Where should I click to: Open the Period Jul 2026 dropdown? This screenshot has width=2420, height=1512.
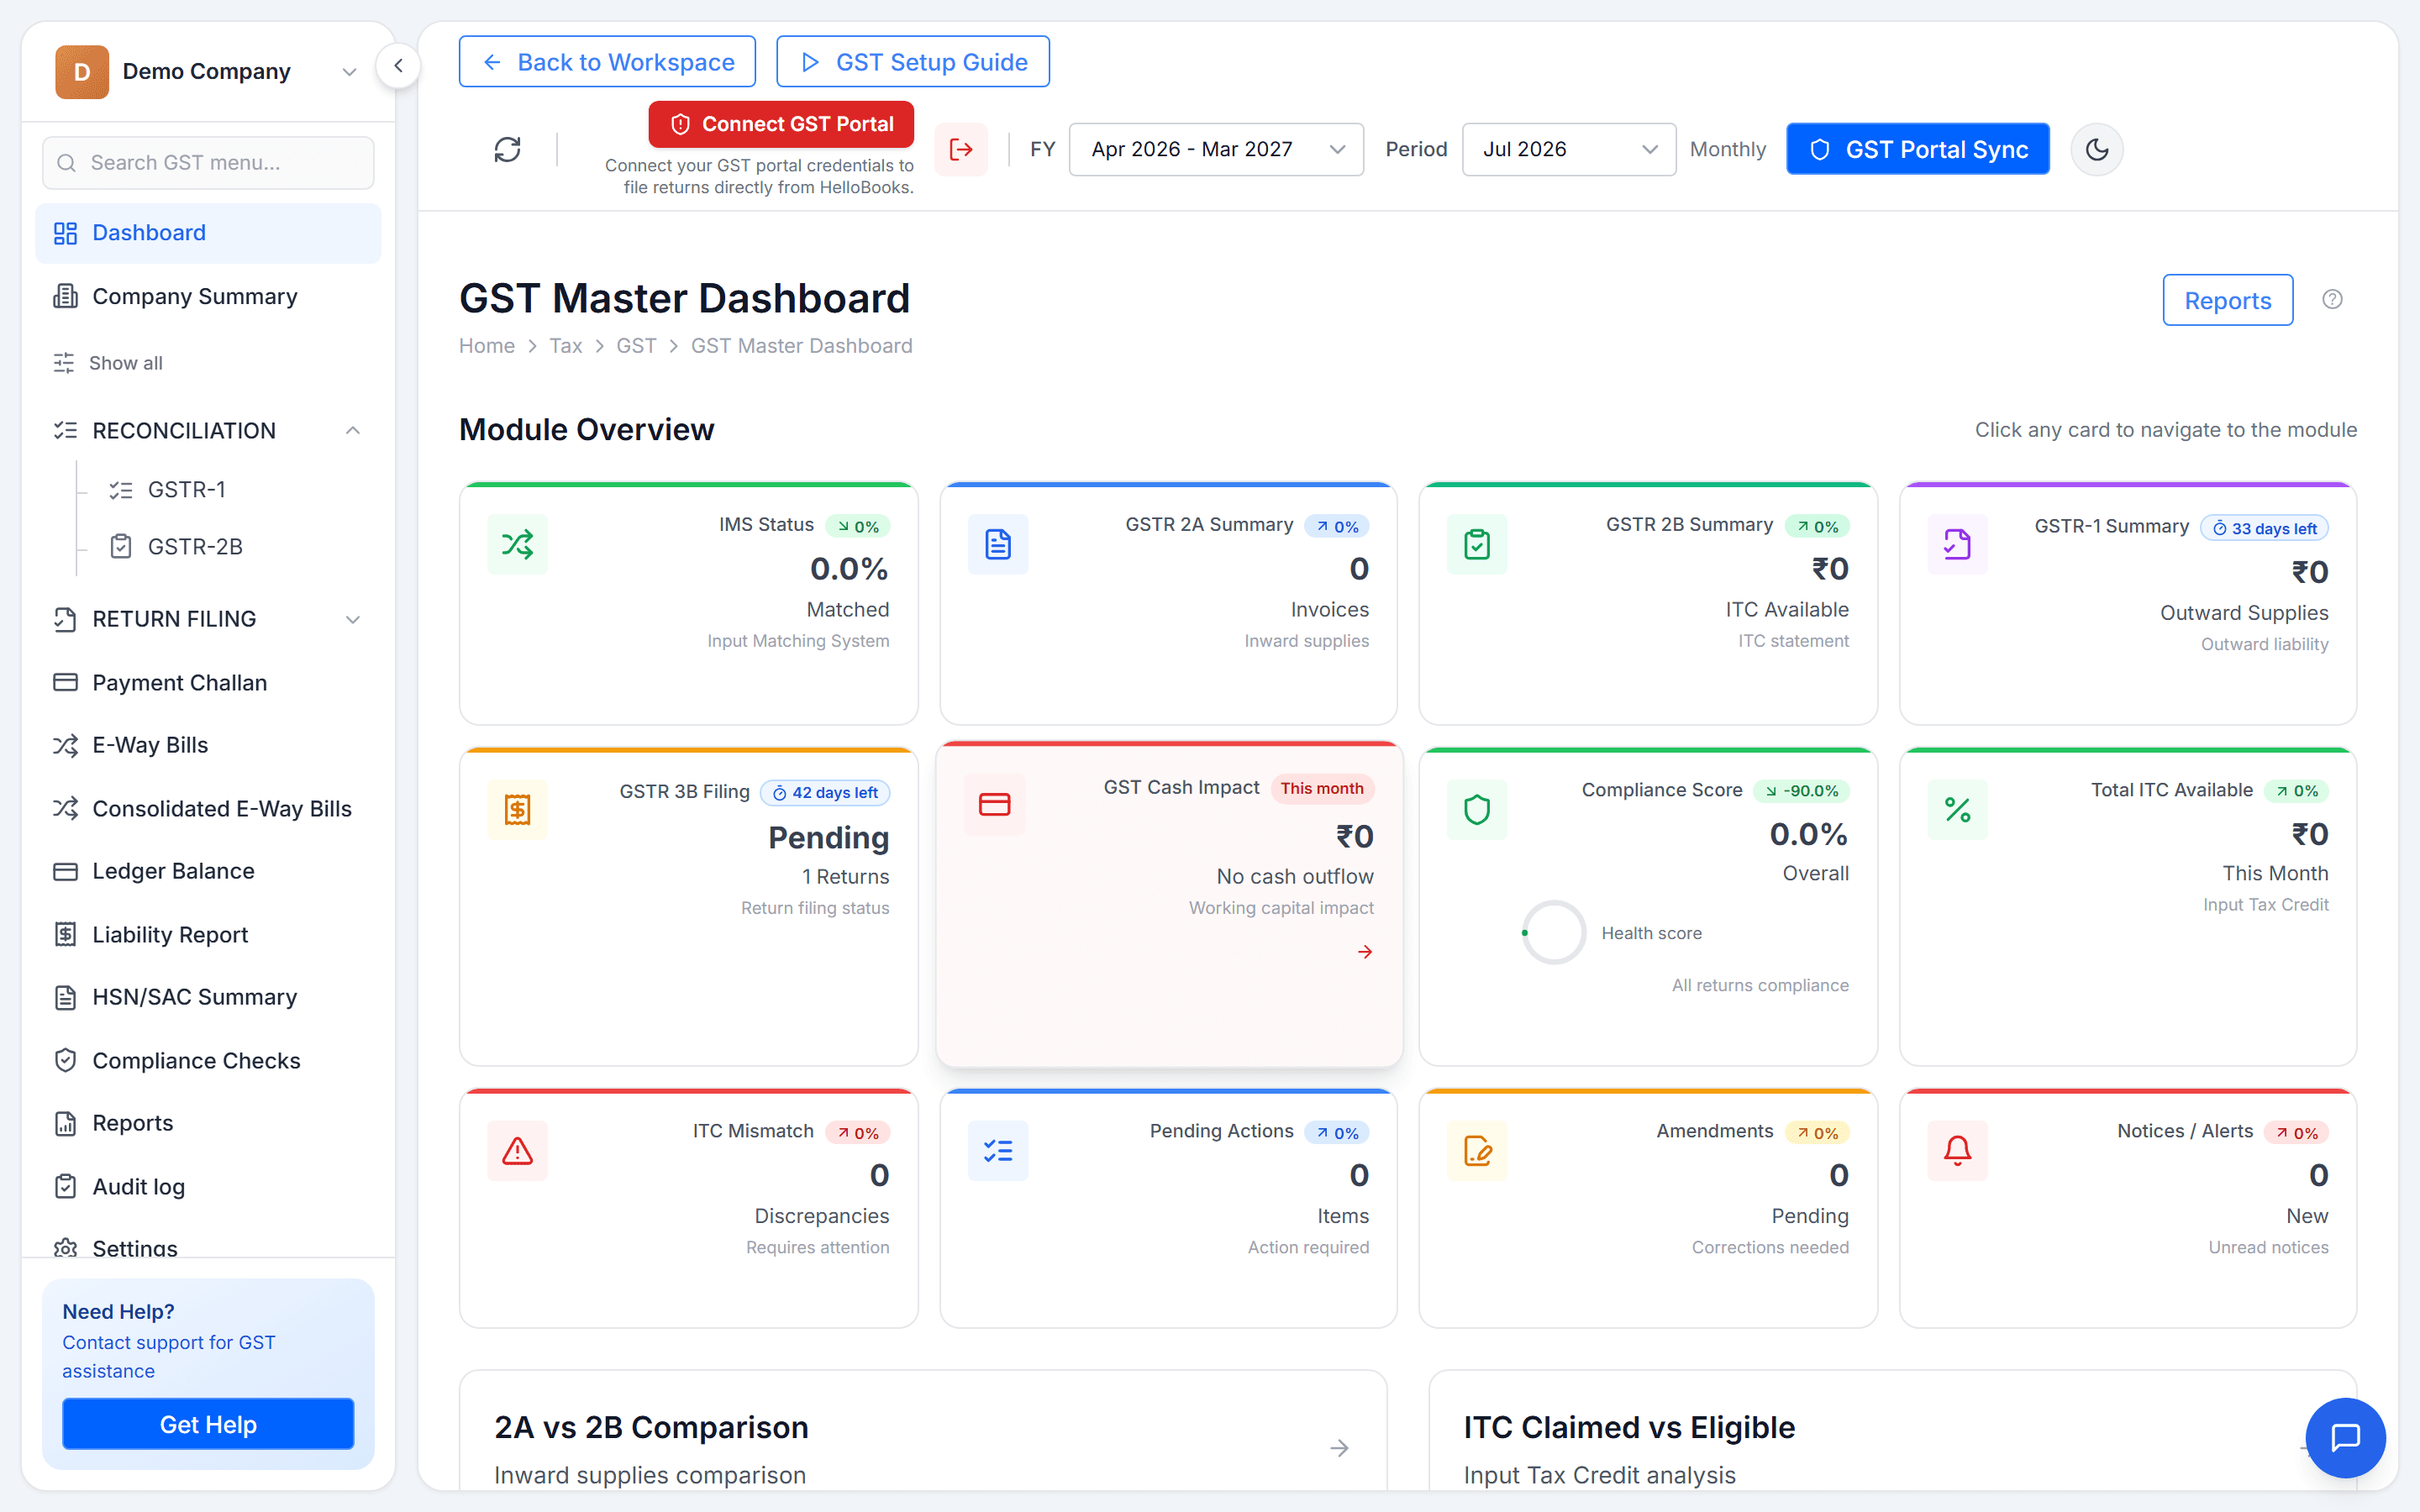point(1569,150)
